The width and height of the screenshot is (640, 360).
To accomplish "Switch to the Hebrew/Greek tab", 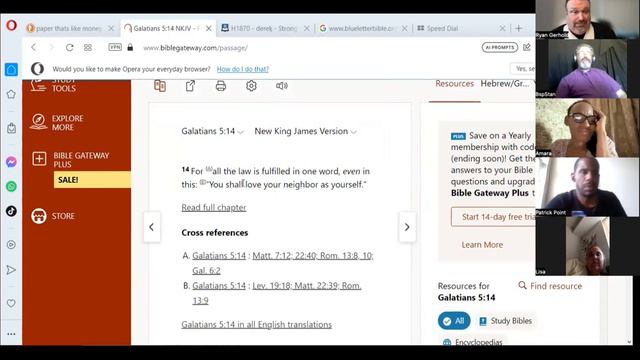I will tap(505, 84).
